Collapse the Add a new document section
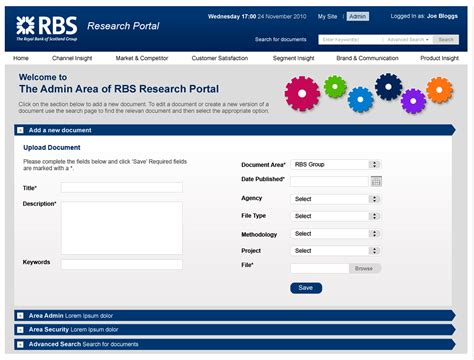474x360 pixels. tap(20, 130)
